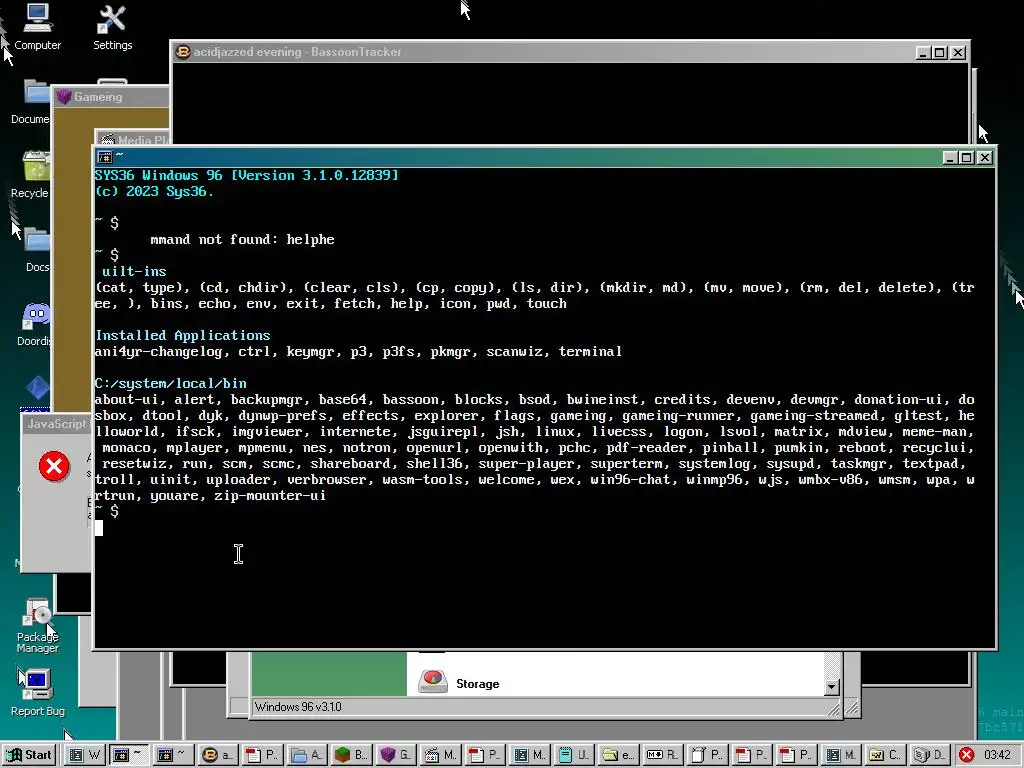Maximize the BassoonTracker window
This screenshot has width=1024, height=768.
940,53
